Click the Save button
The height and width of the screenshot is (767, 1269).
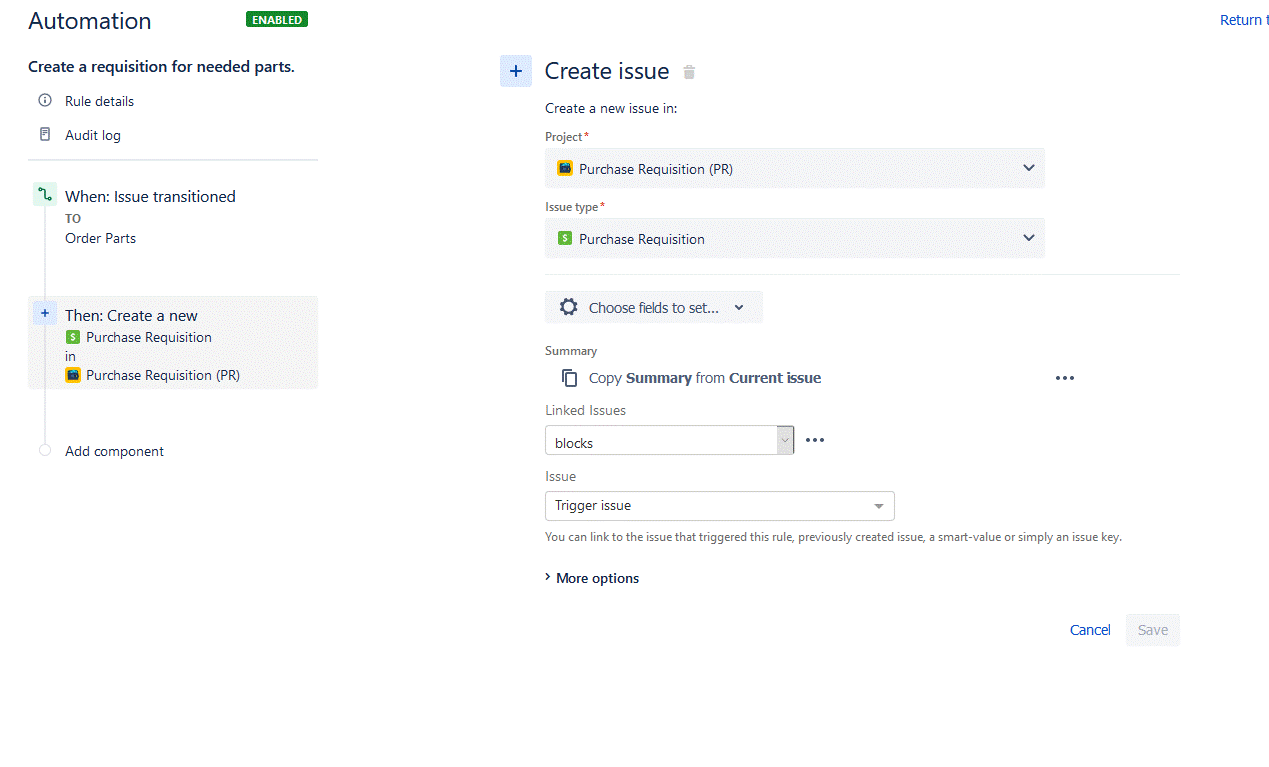click(1153, 630)
